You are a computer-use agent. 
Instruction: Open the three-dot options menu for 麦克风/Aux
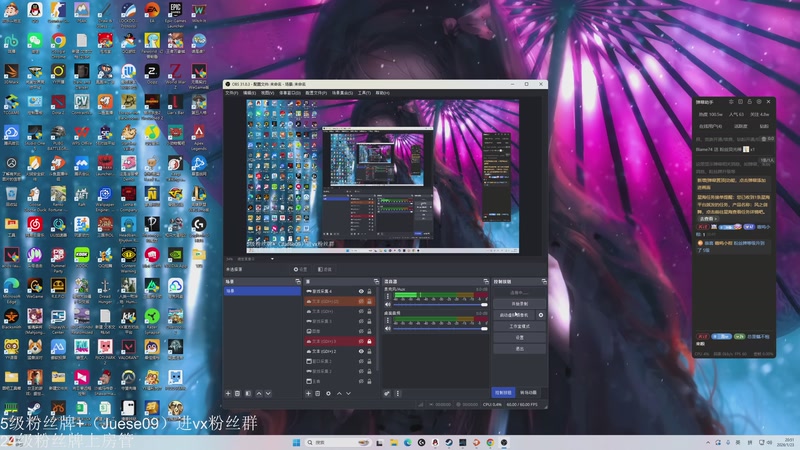pyautogui.click(x=388, y=296)
